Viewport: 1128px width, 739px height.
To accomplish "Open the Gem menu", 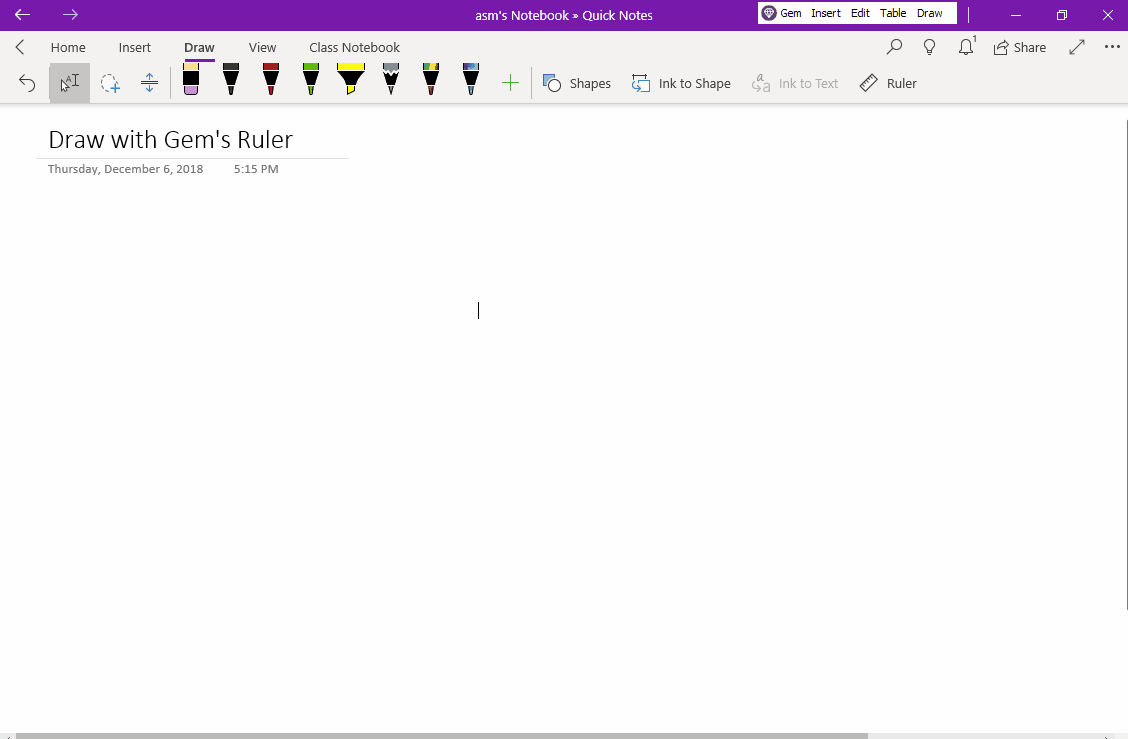I will point(781,13).
